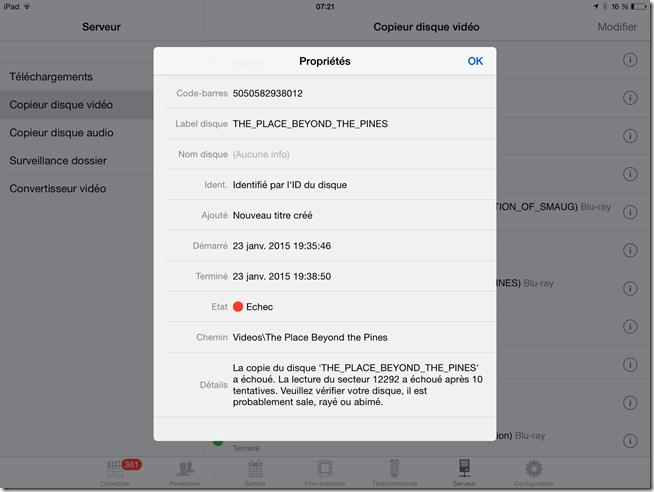
Task: Tap the Propriétés dialog title
Action: [x=324, y=61]
